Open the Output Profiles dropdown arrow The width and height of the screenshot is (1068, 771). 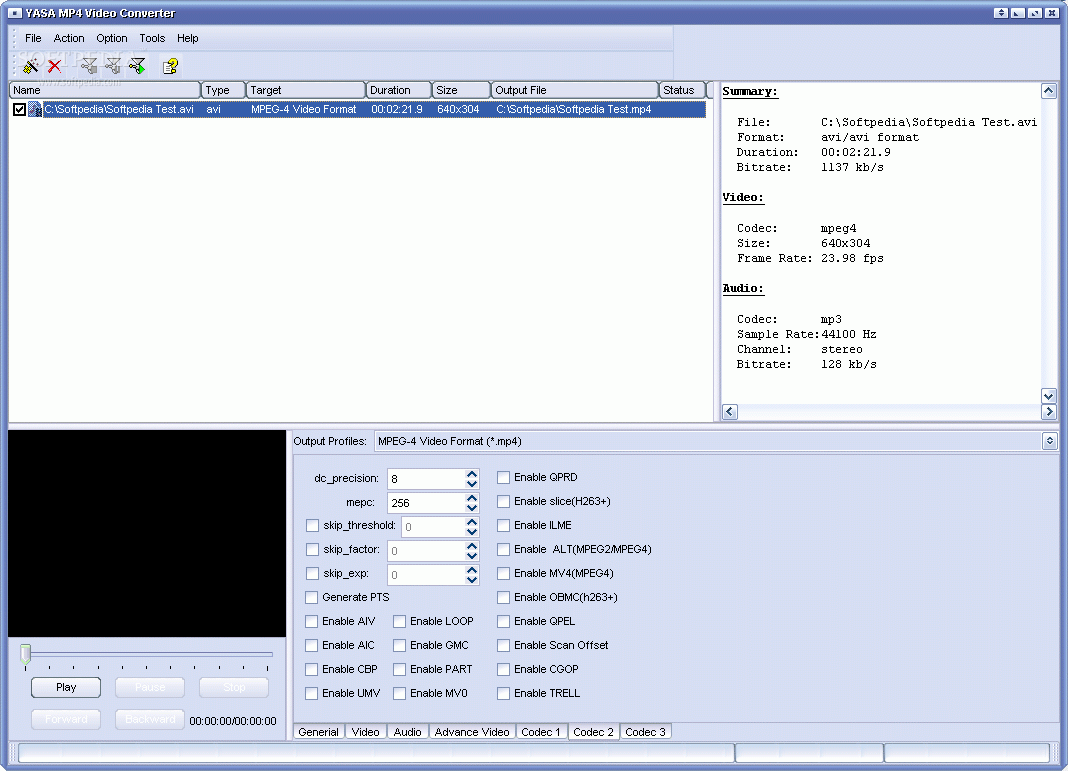(x=1050, y=441)
